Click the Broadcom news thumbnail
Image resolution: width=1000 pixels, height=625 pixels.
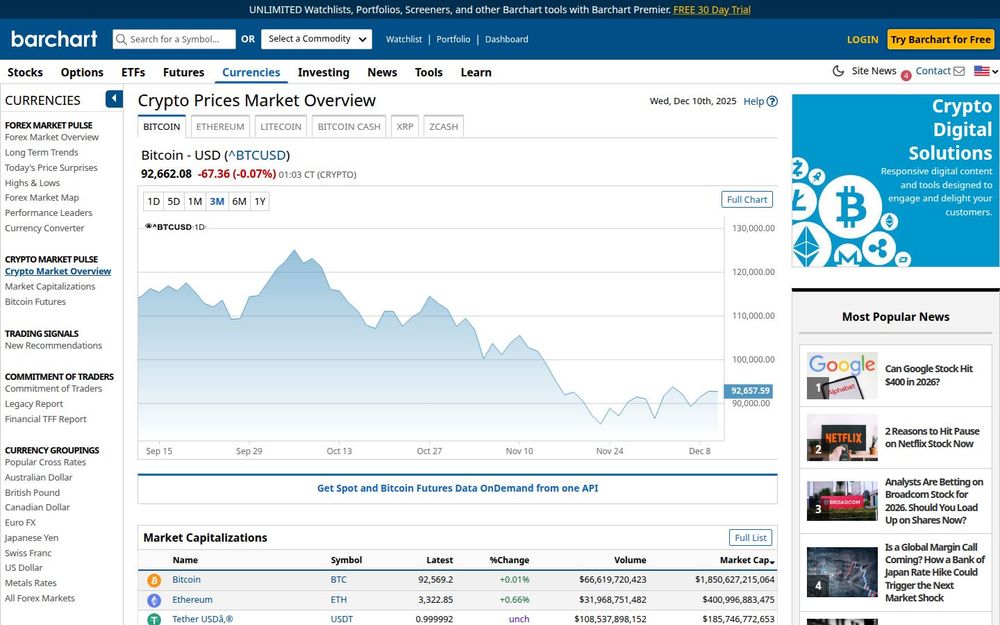[x=842, y=501]
